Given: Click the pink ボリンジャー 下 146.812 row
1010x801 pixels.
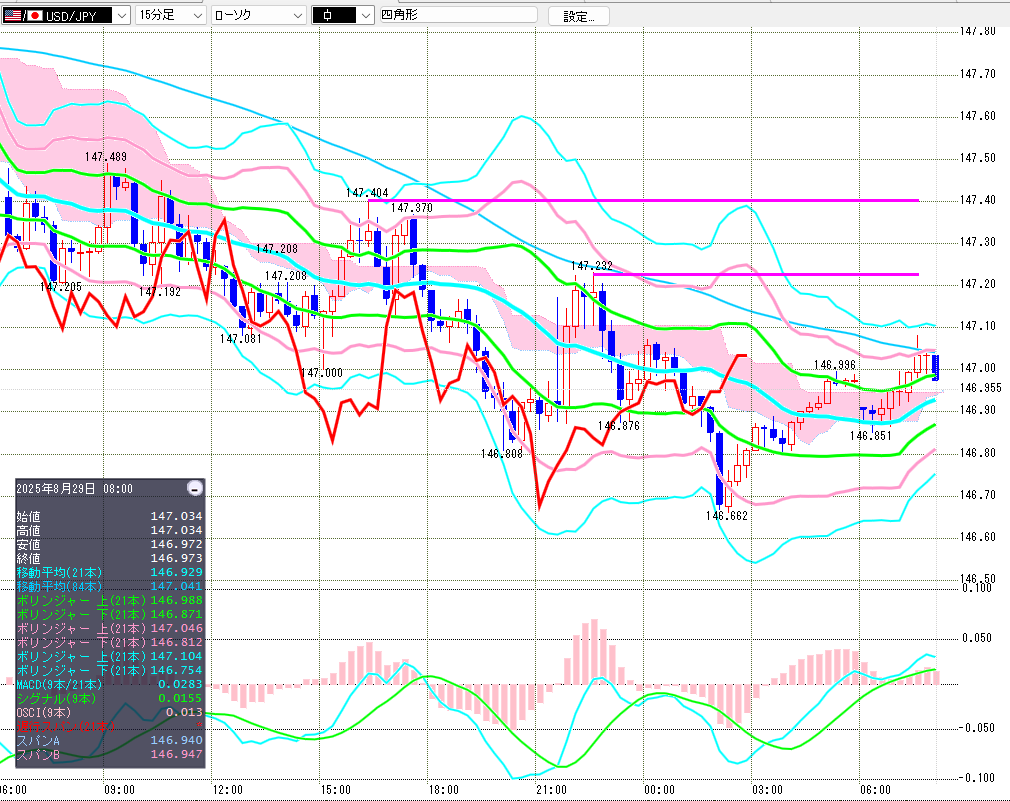Looking at the screenshot, I should 110,643.
